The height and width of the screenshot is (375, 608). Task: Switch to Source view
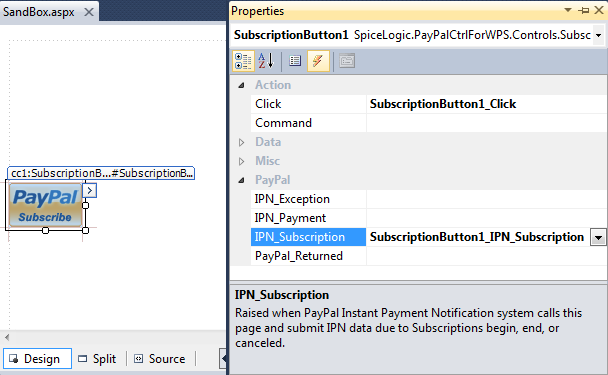click(160, 359)
